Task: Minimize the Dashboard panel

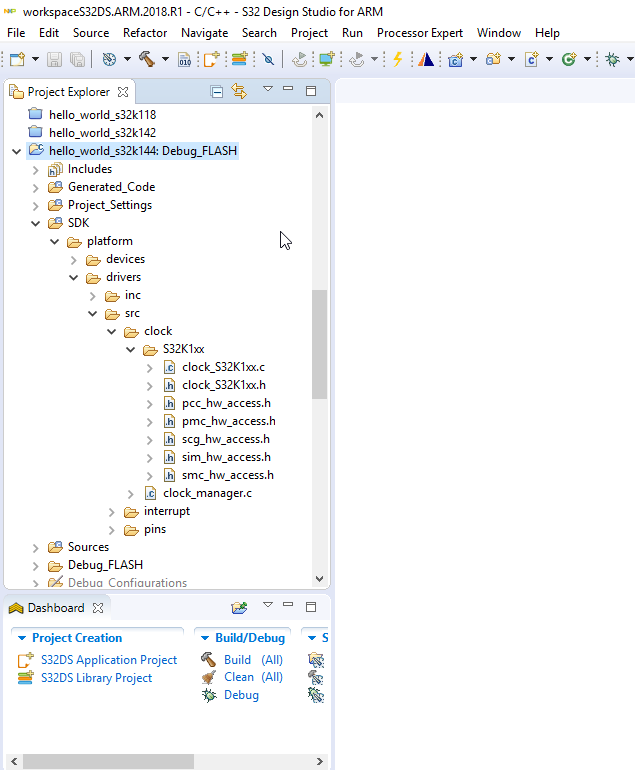Action: tap(288, 604)
